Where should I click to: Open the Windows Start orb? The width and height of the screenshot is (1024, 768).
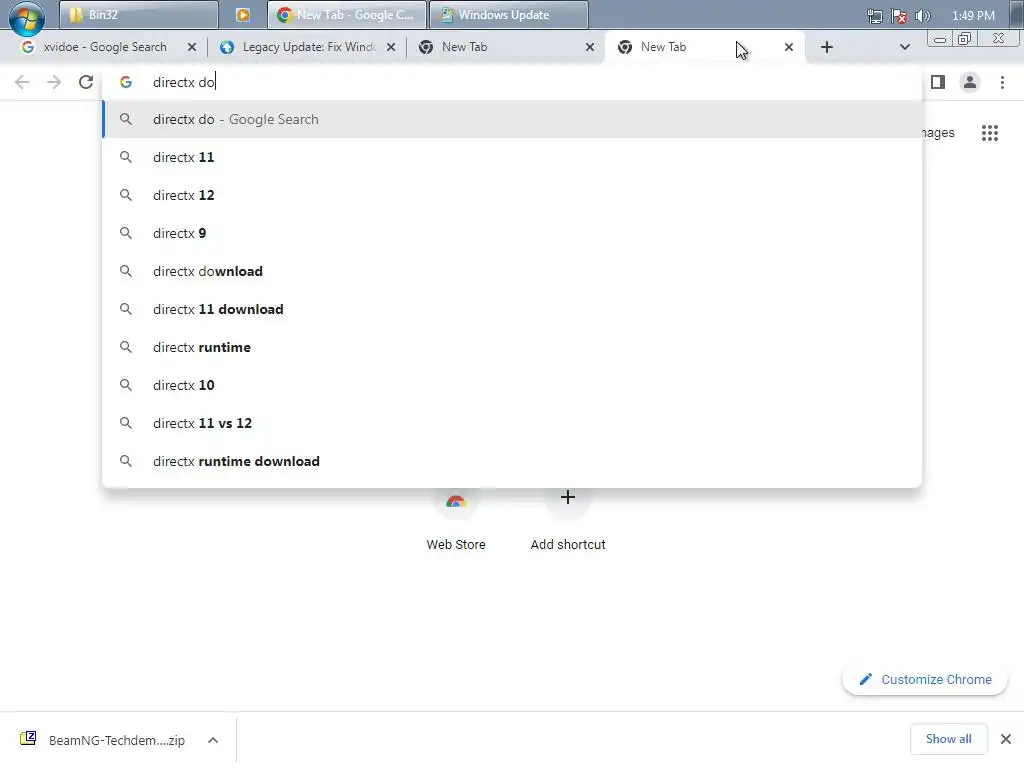coord(27,18)
